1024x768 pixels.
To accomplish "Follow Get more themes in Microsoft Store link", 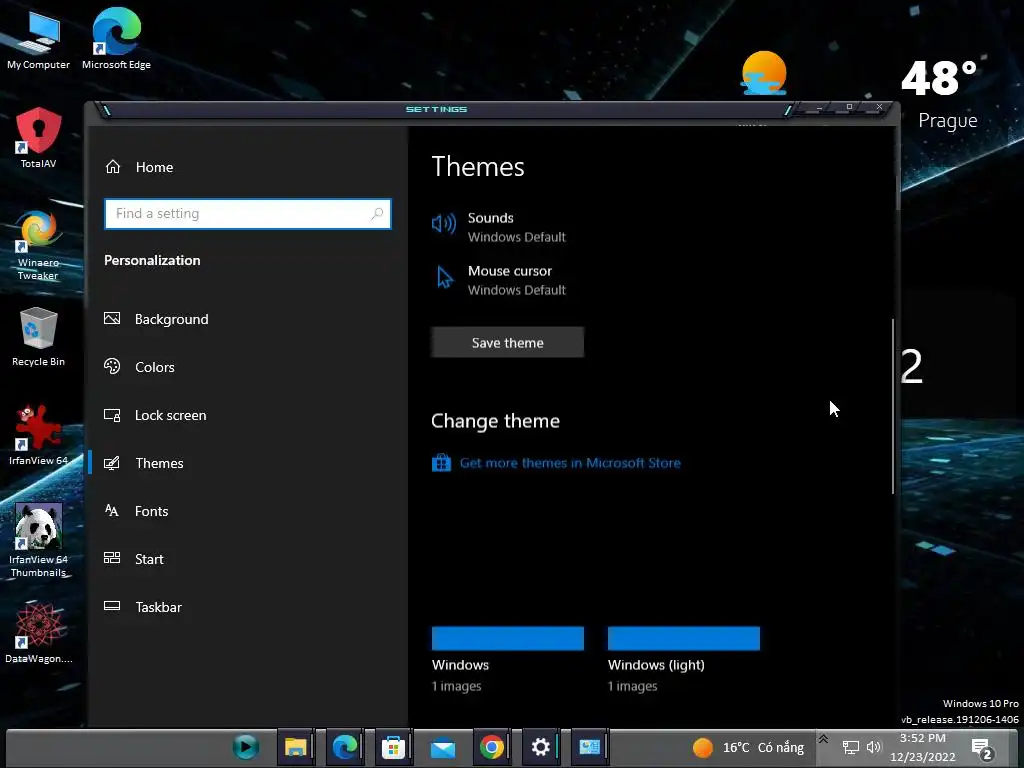I will coord(570,463).
